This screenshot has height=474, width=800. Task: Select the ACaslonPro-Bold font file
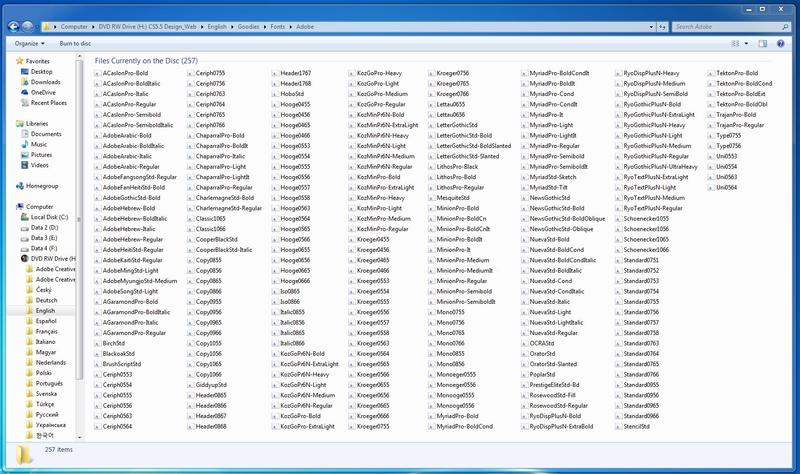pyautogui.click(x=121, y=73)
